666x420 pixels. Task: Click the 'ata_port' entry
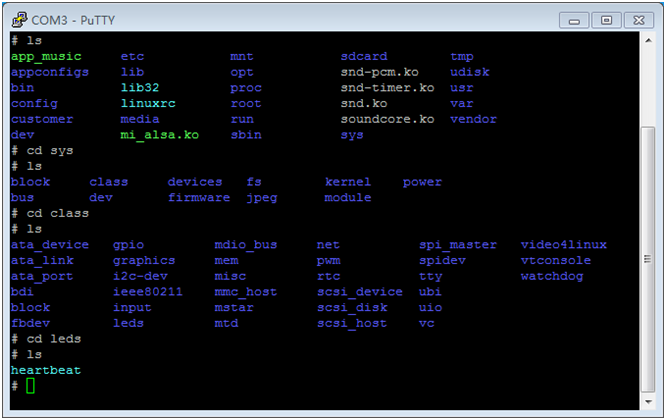click(42, 276)
